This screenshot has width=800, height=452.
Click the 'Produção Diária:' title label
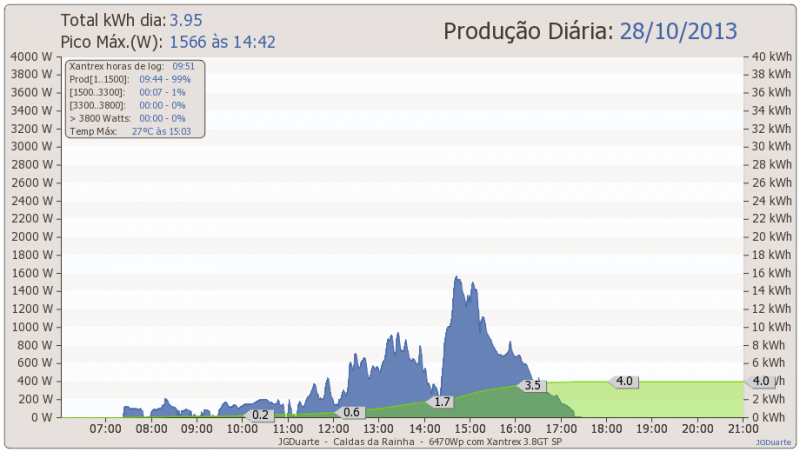click(528, 31)
